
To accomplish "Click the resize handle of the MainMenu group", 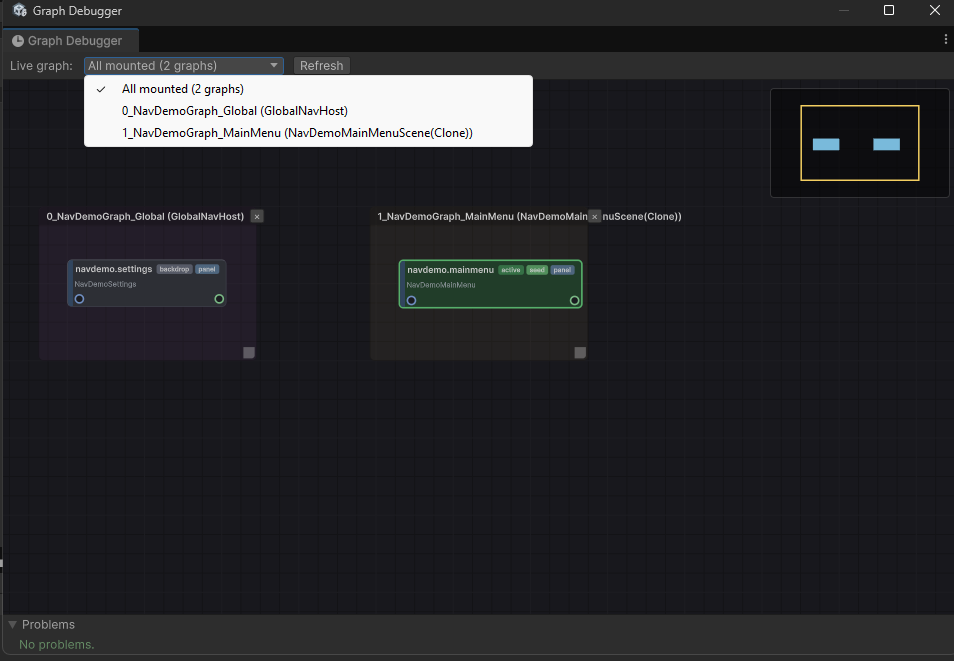I will coord(580,352).
